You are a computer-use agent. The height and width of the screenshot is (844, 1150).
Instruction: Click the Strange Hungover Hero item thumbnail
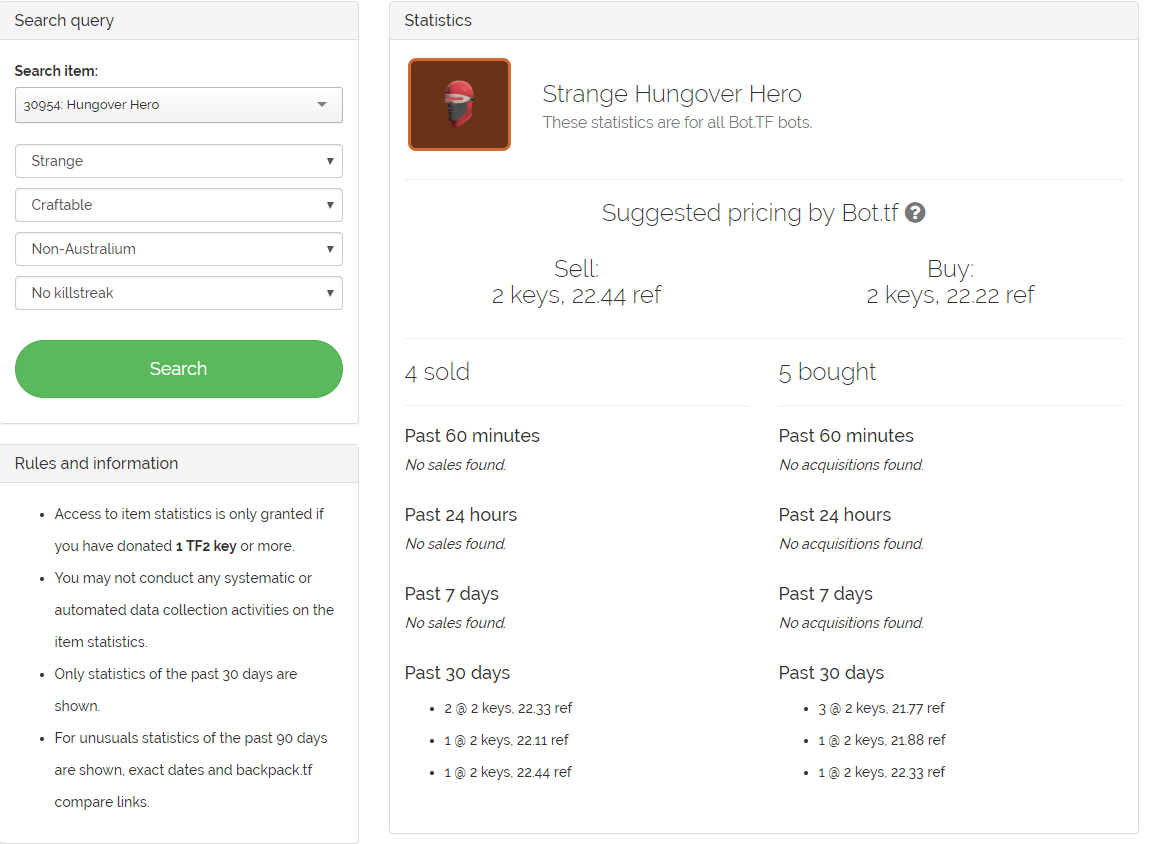click(459, 104)
